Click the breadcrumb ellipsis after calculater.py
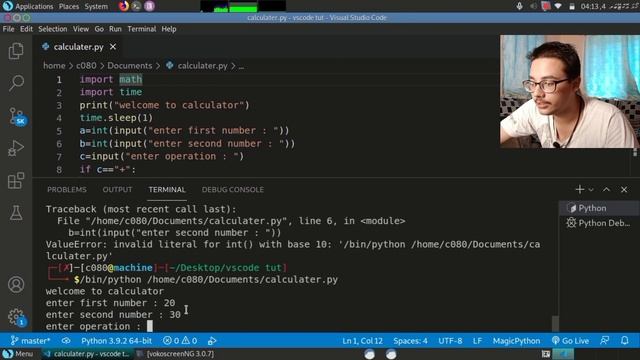Screen dimensions: 640x360 [241, 66]
